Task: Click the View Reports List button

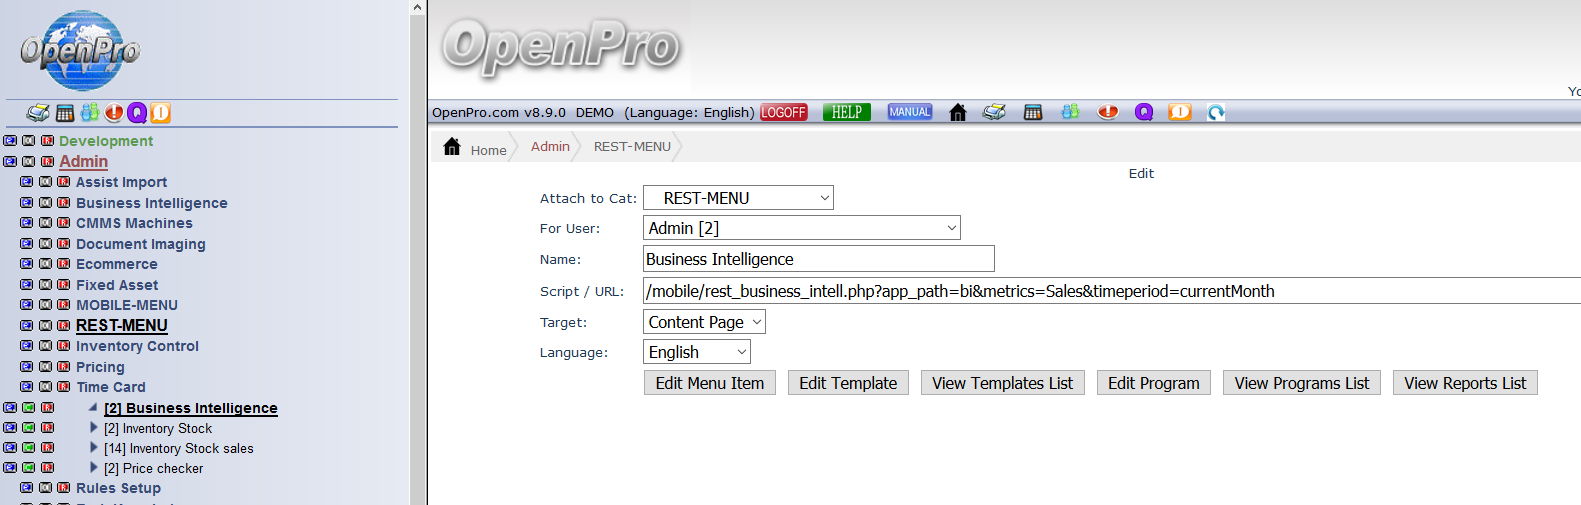Action: click(1464, 383)
